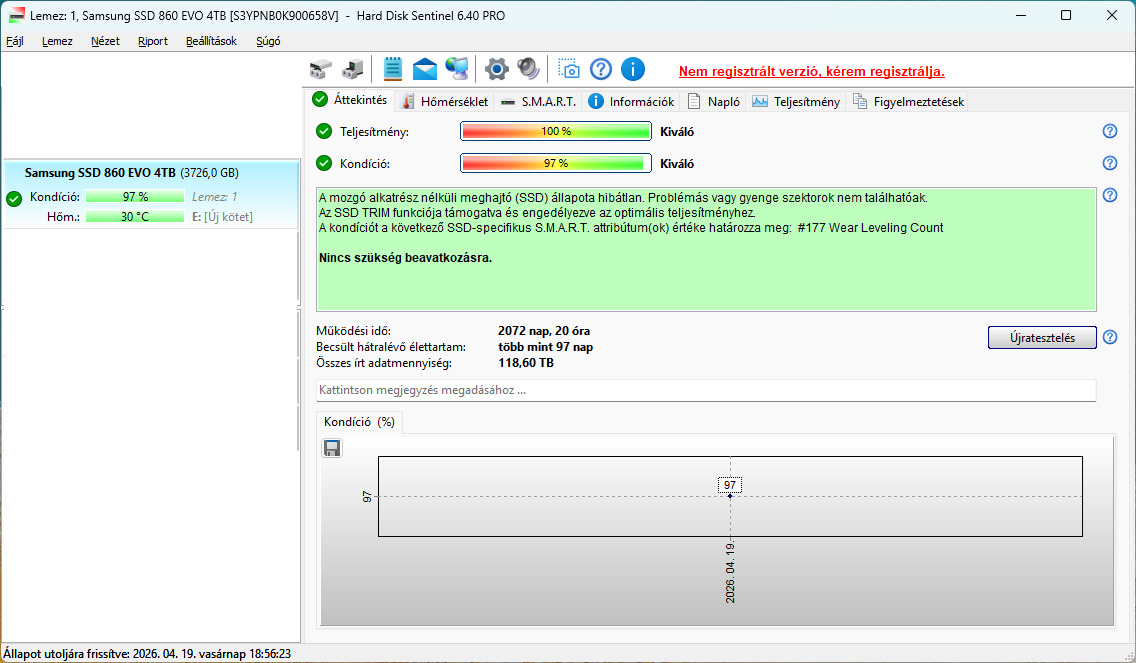1136x663 pixels.
Task: Select Samsung SSD 860 EVO 4TB disk entry
Action: 151,194
